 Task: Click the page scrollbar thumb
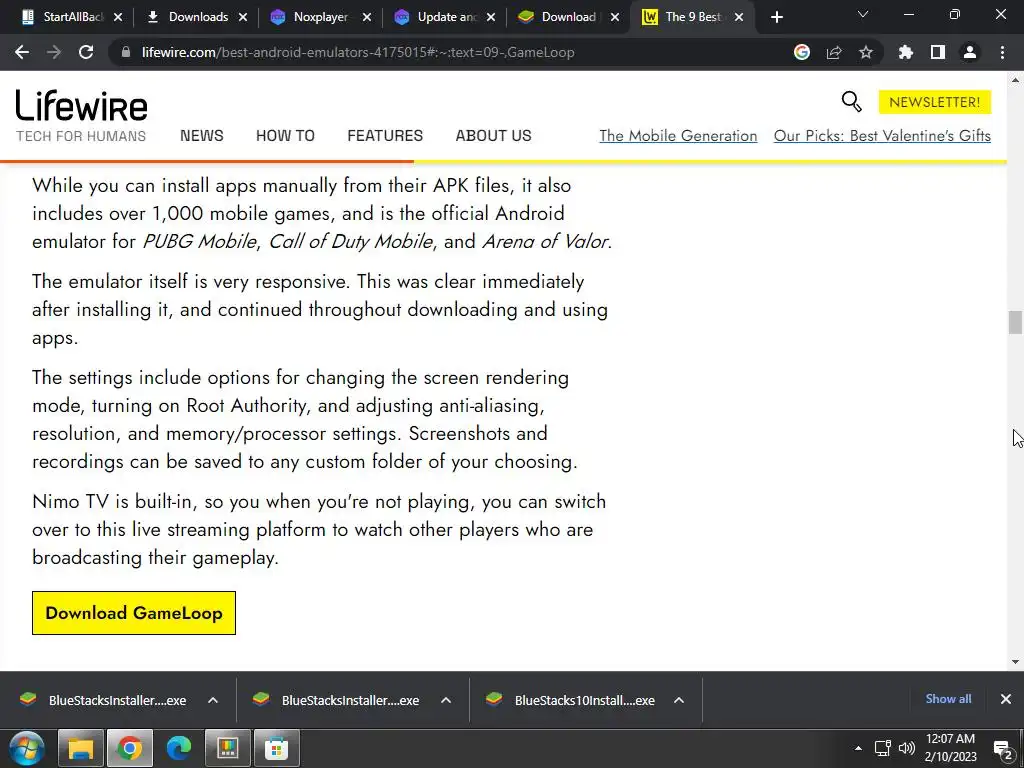(x=1015, y=323)
